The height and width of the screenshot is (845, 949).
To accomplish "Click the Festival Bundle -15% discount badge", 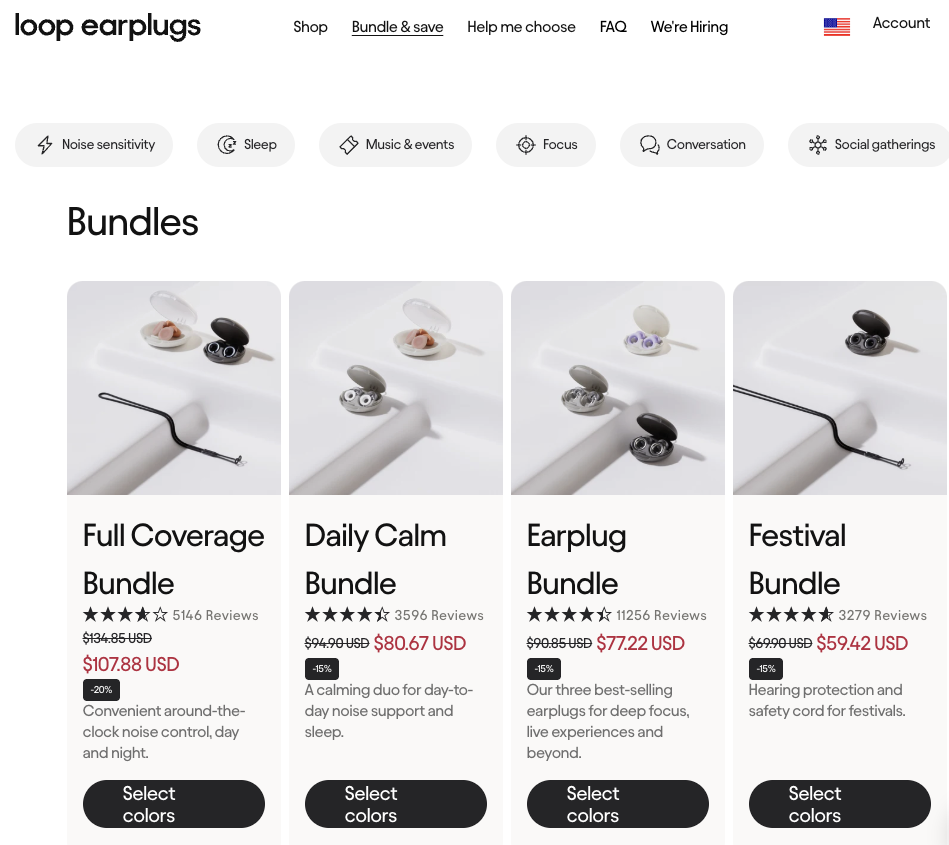I will 766,668.
